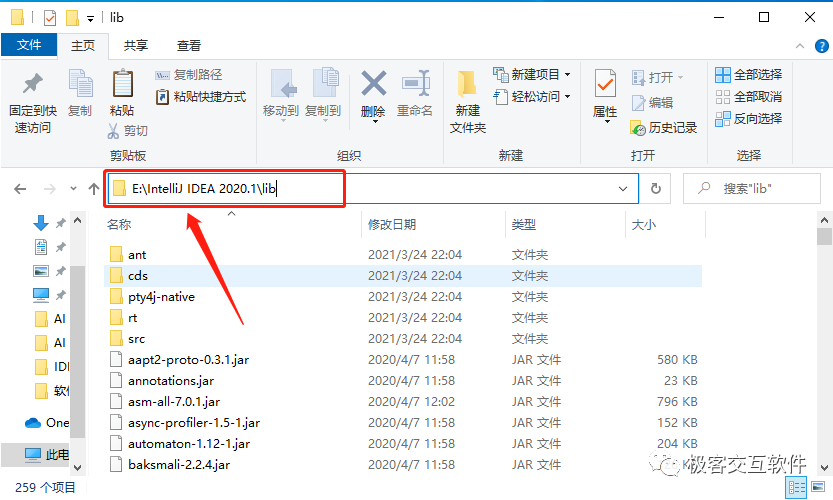
Task: Click Copy path item
Action: coord(189,75)
